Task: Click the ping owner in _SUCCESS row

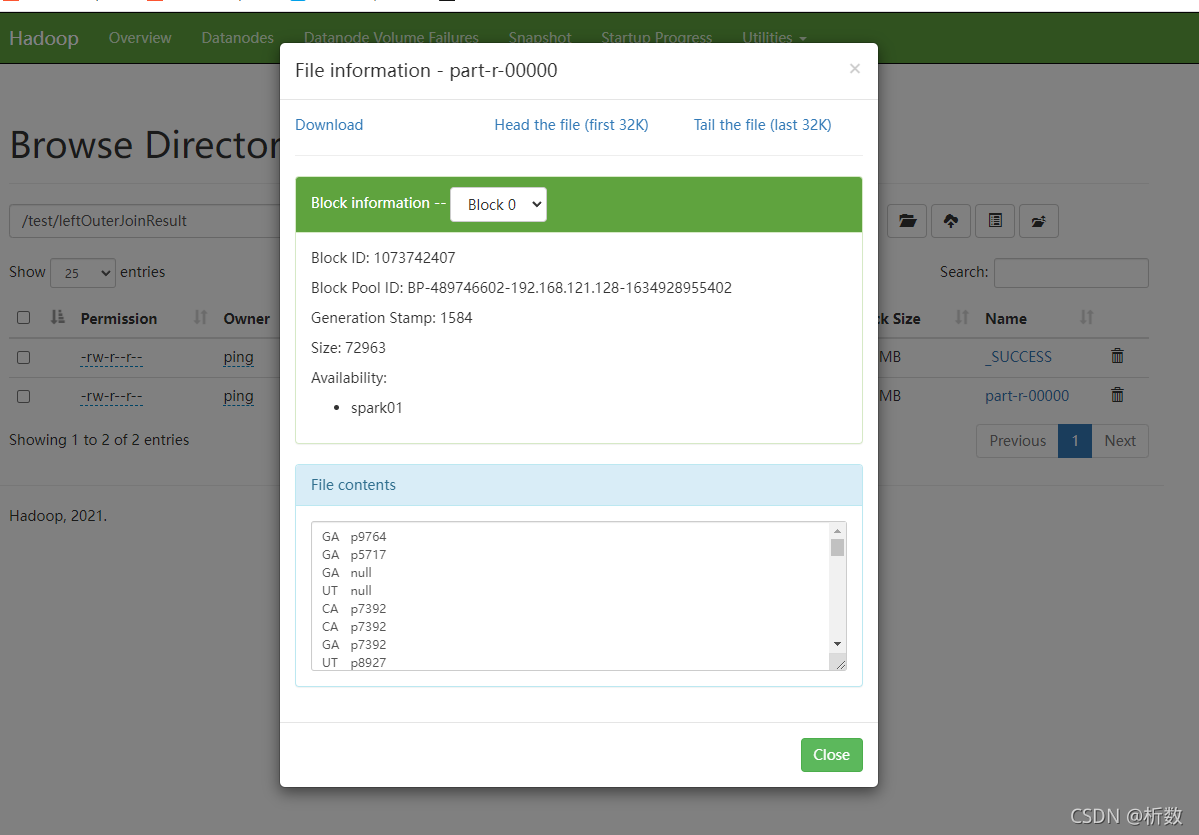Action: coord(238,356)
